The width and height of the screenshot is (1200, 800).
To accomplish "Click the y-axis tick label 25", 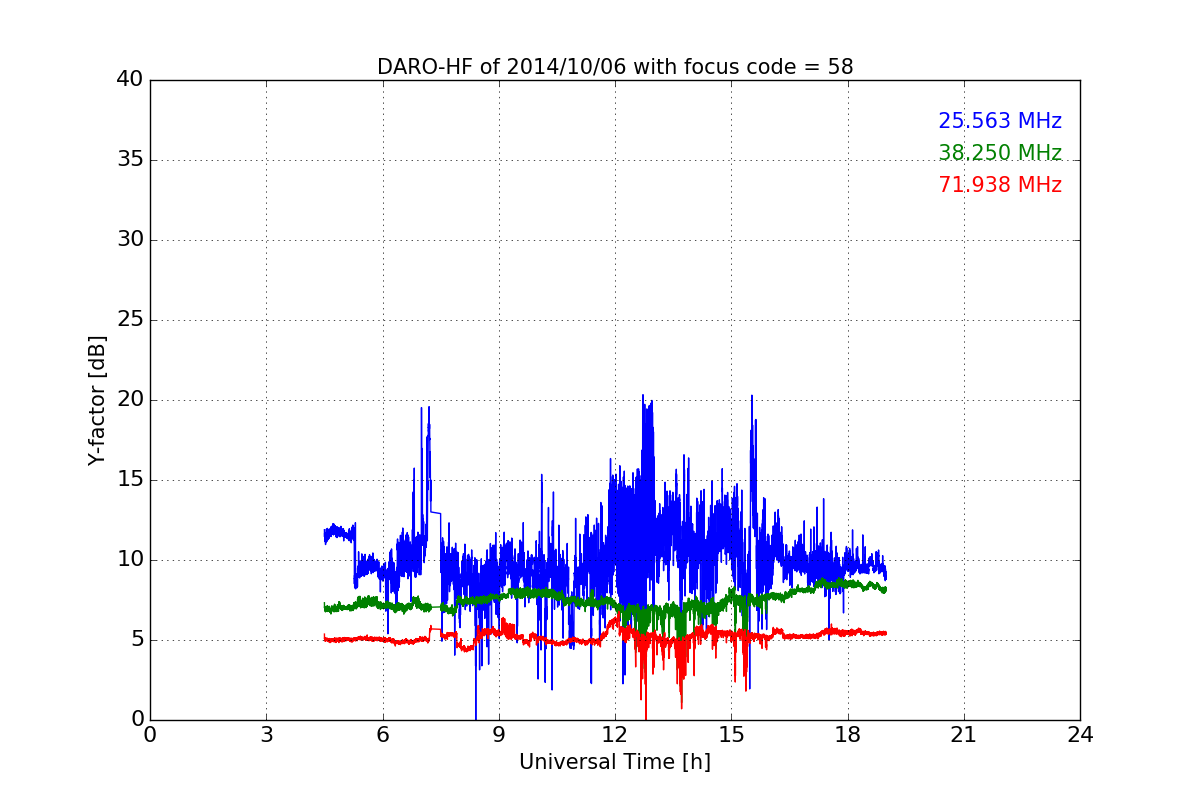I will point(130,320).
